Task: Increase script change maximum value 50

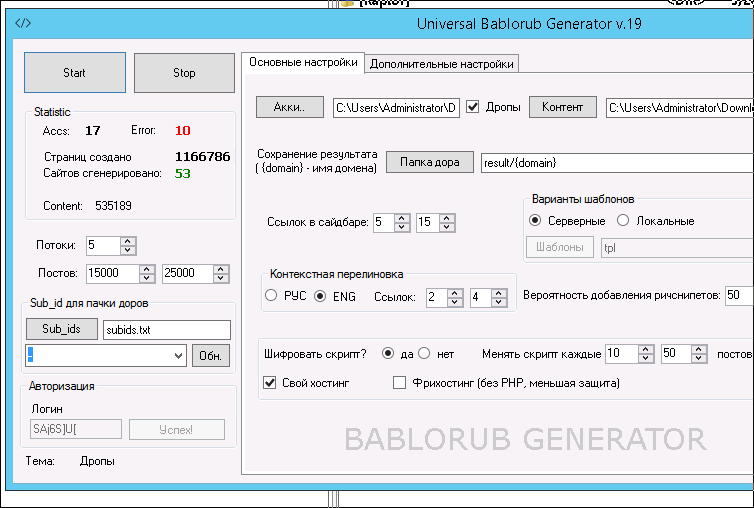Action: (x=700, y=349)
